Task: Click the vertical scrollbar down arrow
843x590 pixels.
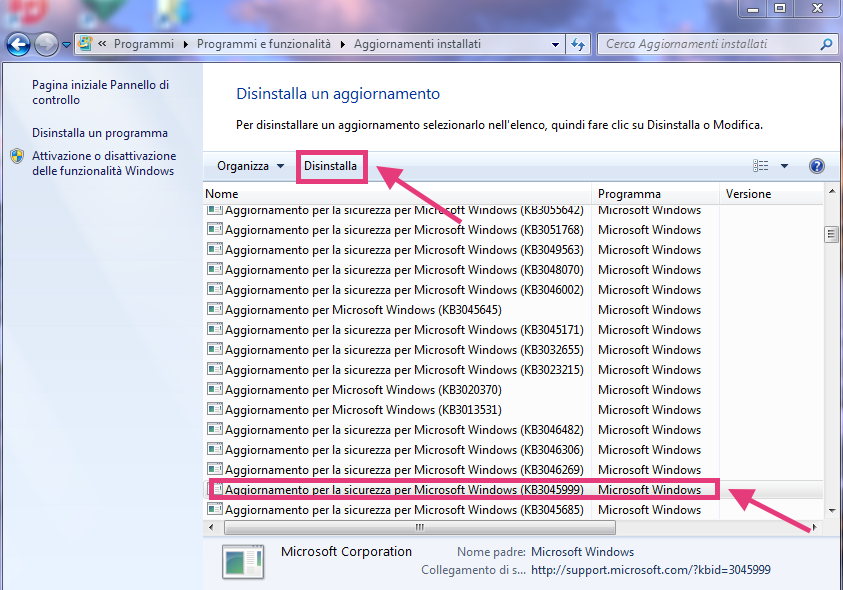Action: (x=832, y=511)
